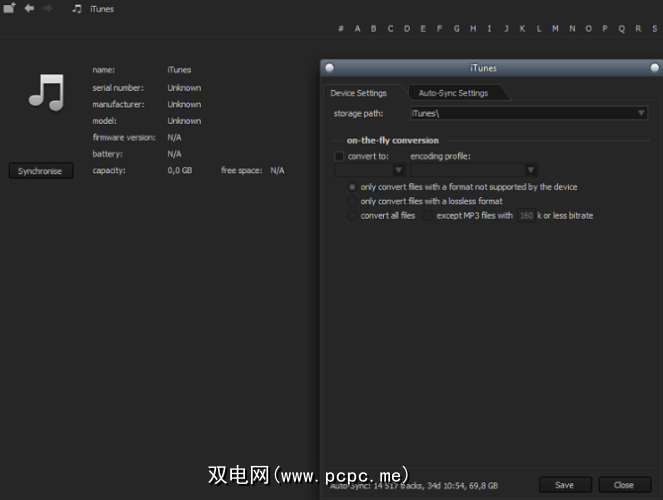Screen dimensions: 663x500
Task: Go forward with the right arrow icon
Action: (x=48, y=8)
